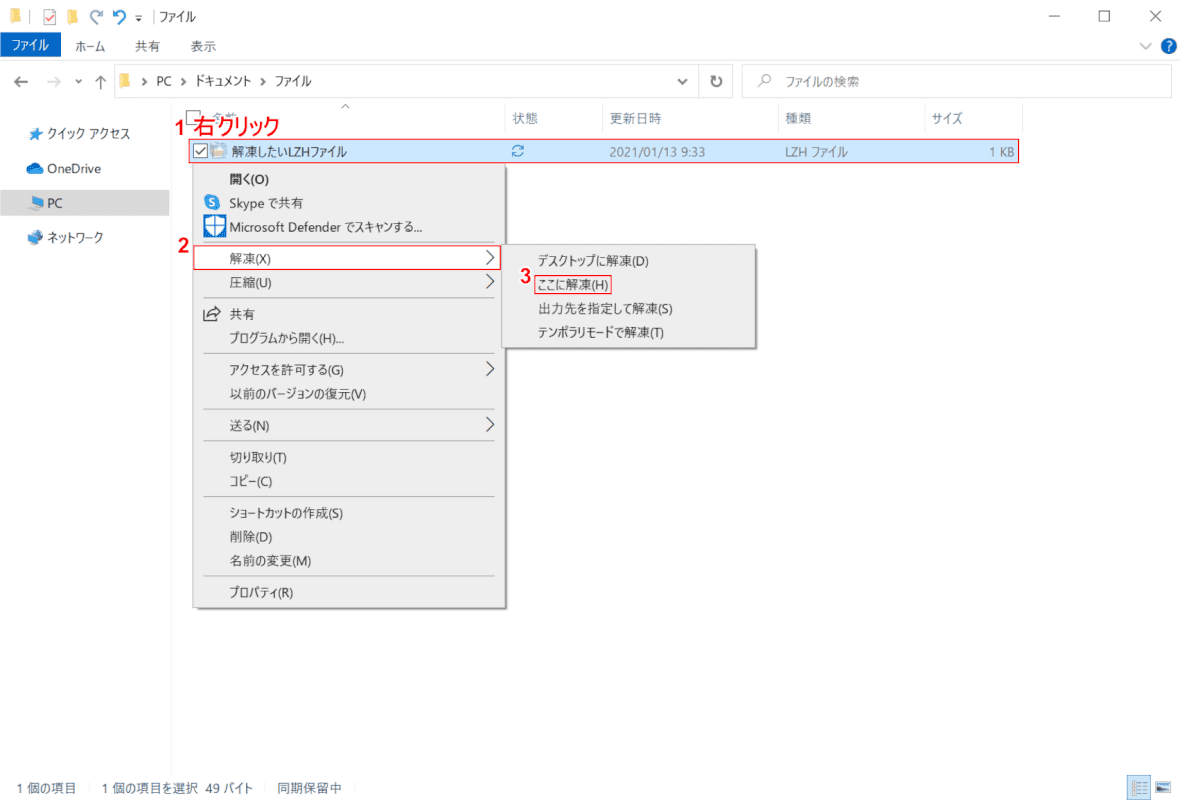Go forward with the right arrow button

(x=53, y=81)
